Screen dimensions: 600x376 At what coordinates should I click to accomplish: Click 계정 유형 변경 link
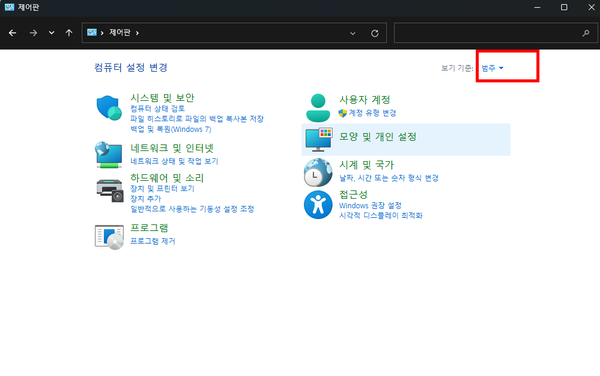tap(372, 113)
